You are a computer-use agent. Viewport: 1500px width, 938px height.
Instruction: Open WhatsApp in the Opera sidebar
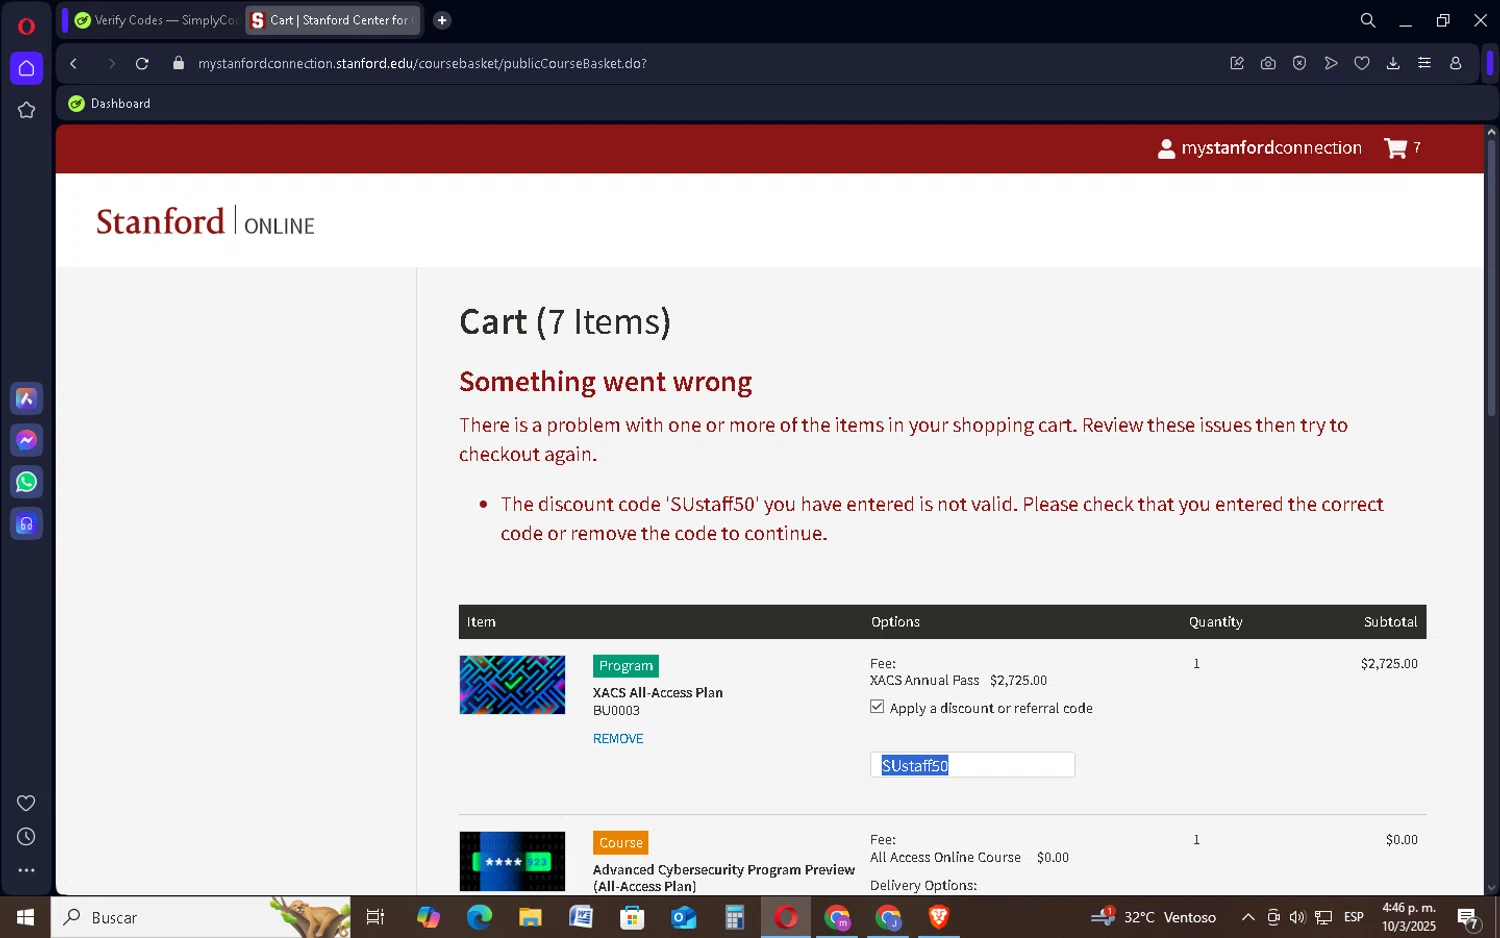point(27,482)
